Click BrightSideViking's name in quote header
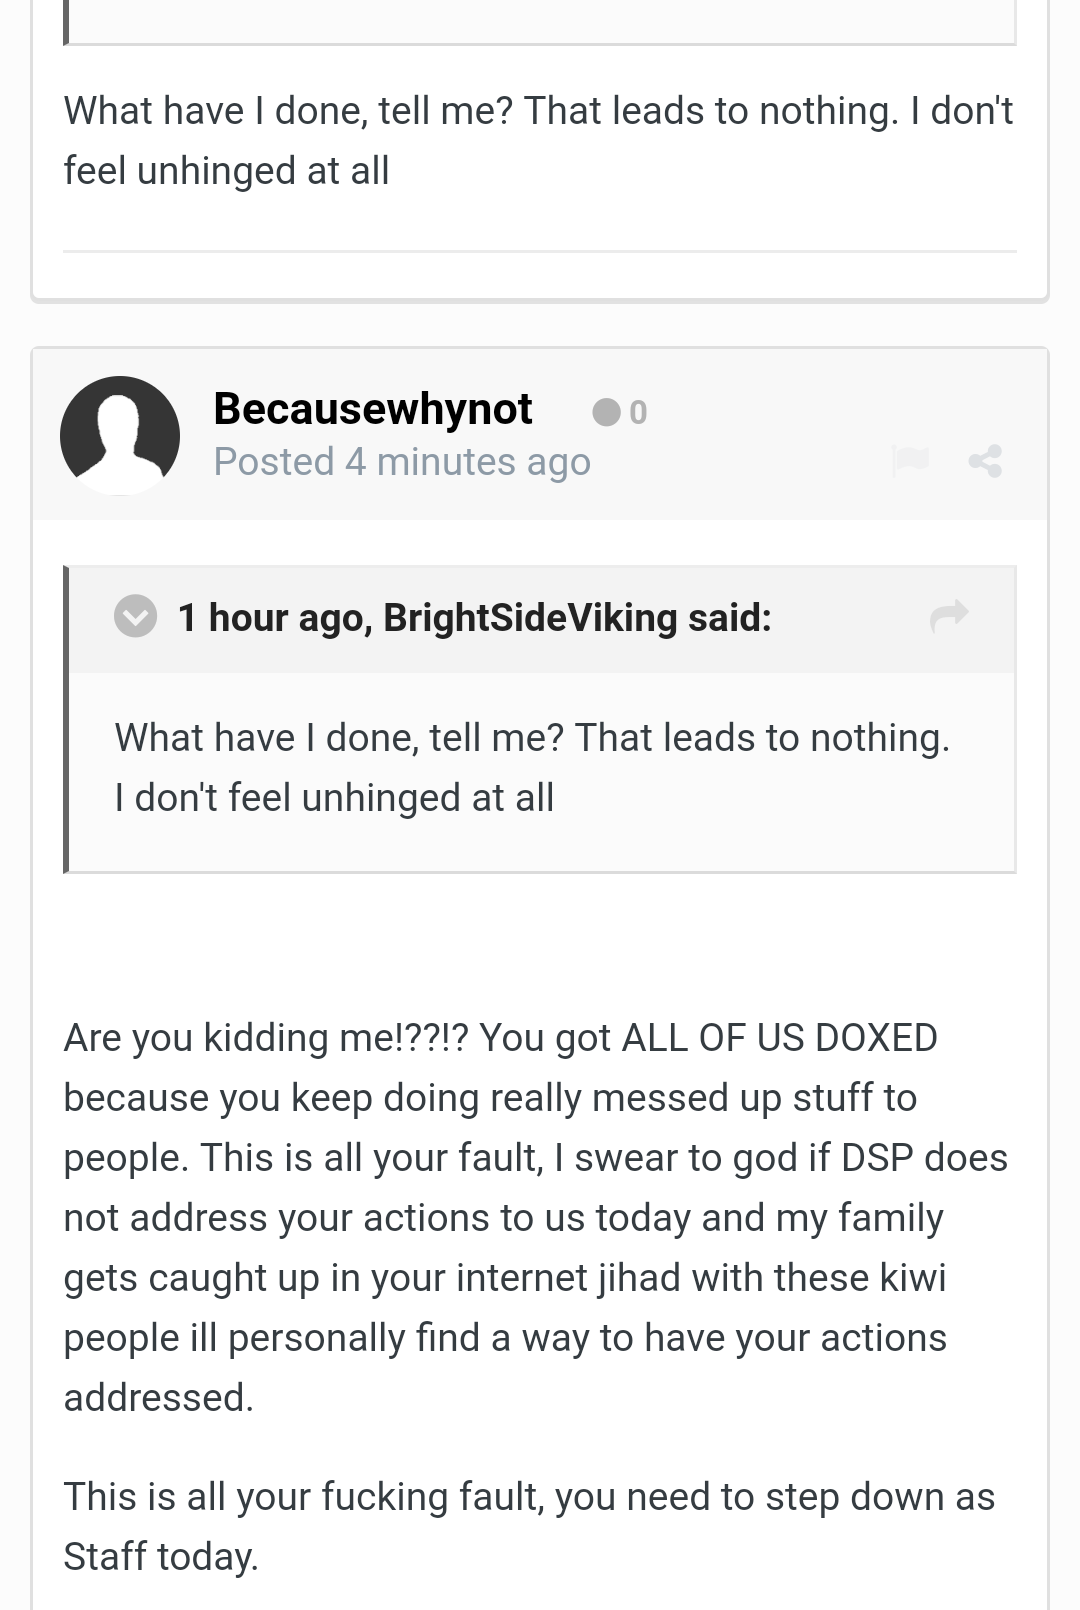Image resolution: width=1080 pixels, height=1610 pixels. tap(530, 618)
